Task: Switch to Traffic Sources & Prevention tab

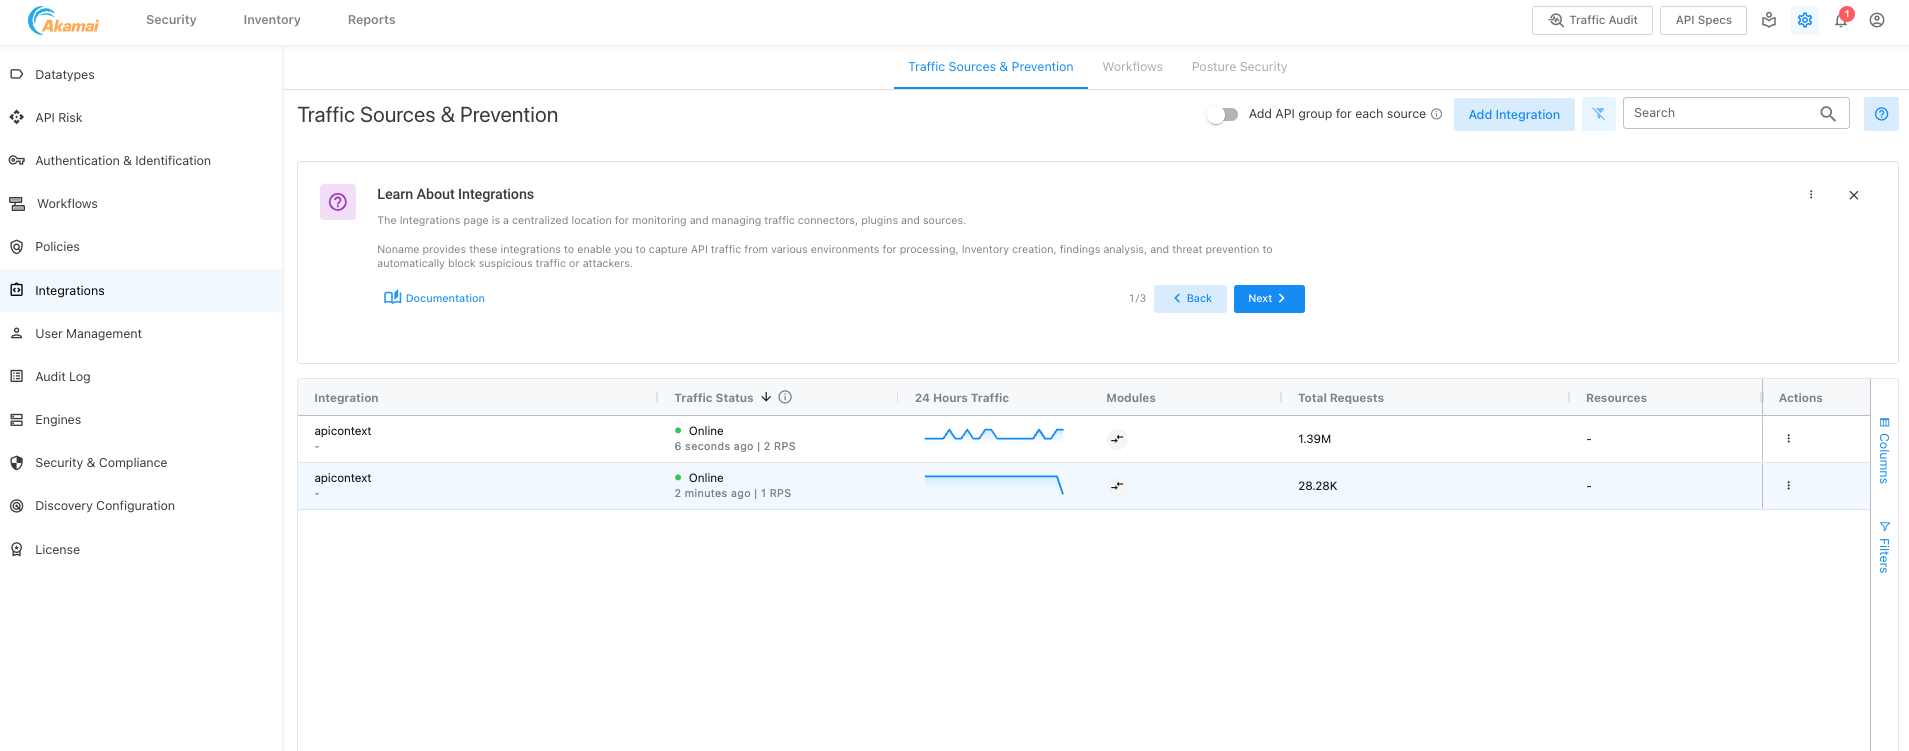Action: (991, 67)
